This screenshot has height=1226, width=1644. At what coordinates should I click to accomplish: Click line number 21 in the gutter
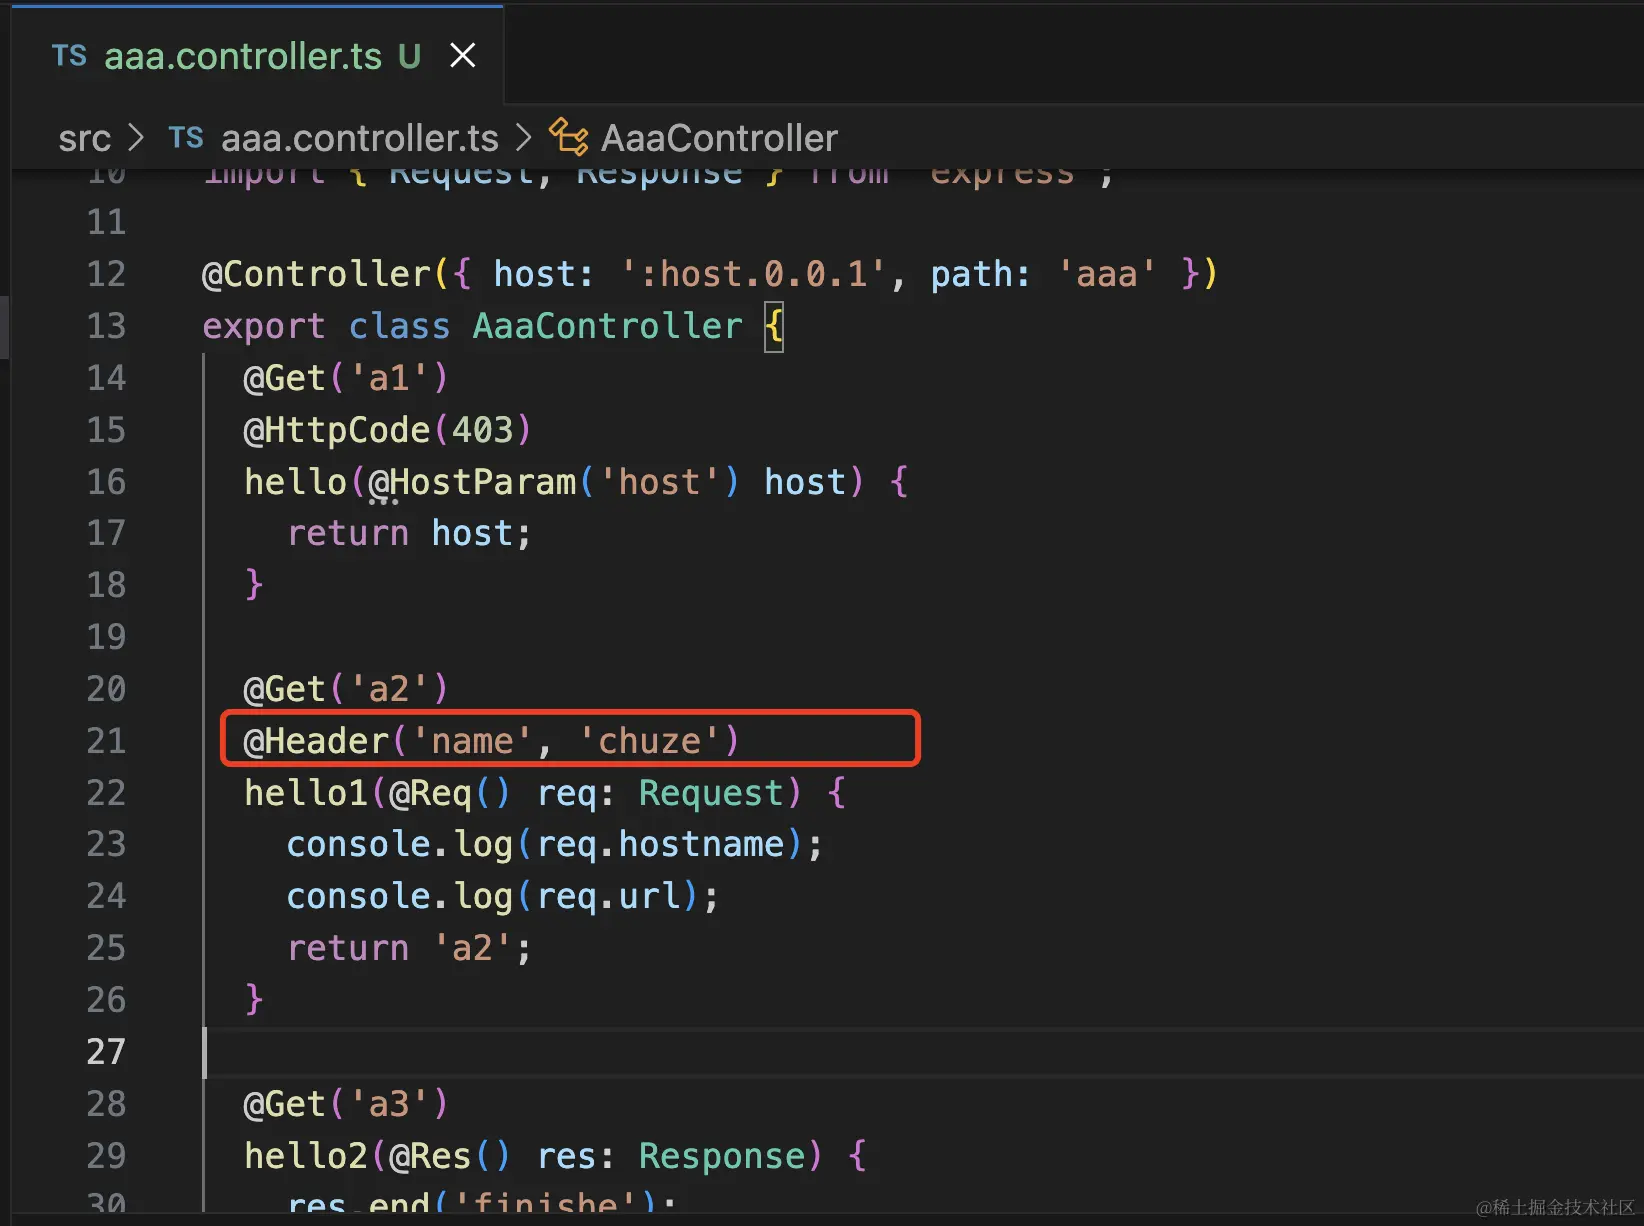106,741
